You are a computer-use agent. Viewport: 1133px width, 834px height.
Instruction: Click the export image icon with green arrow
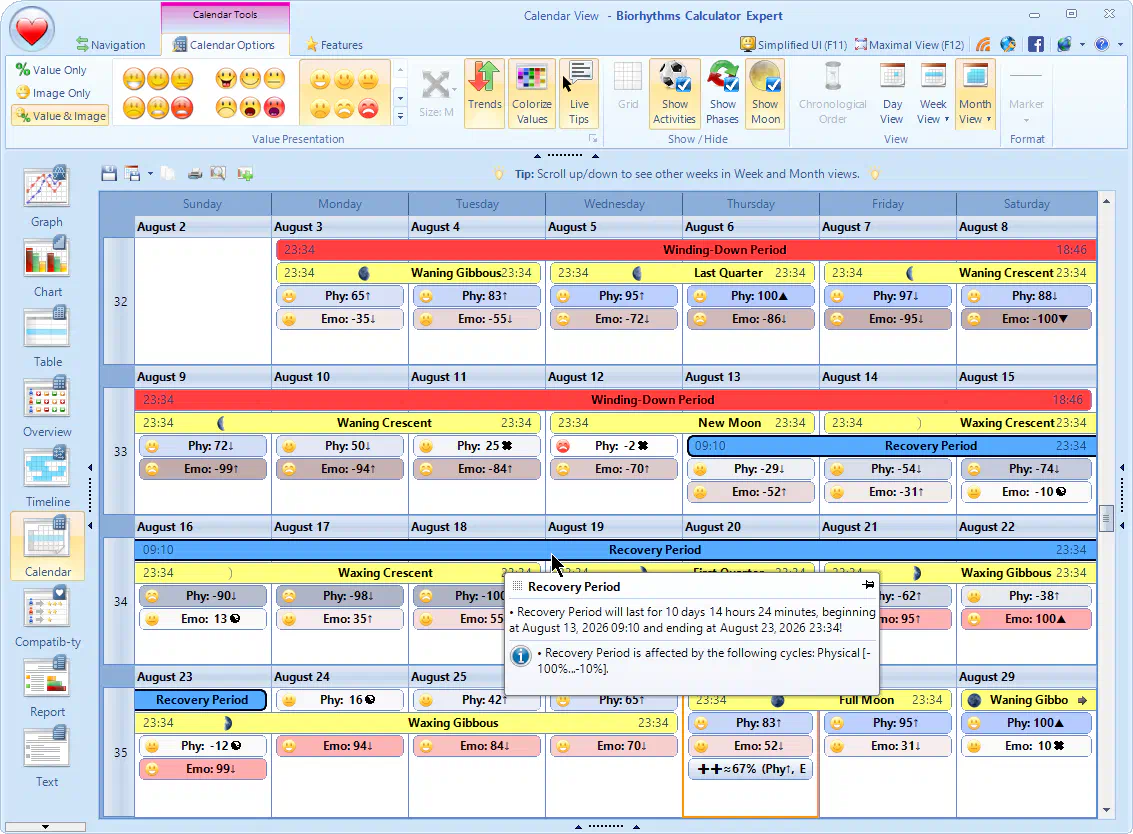[x=245, y=173]
